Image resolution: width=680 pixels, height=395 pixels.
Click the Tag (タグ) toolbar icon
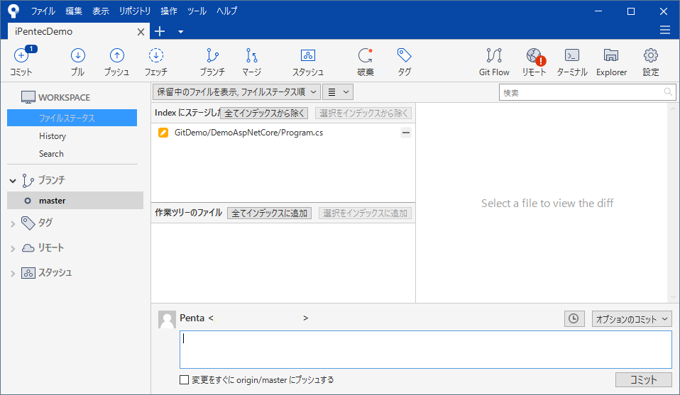(404, 55)
